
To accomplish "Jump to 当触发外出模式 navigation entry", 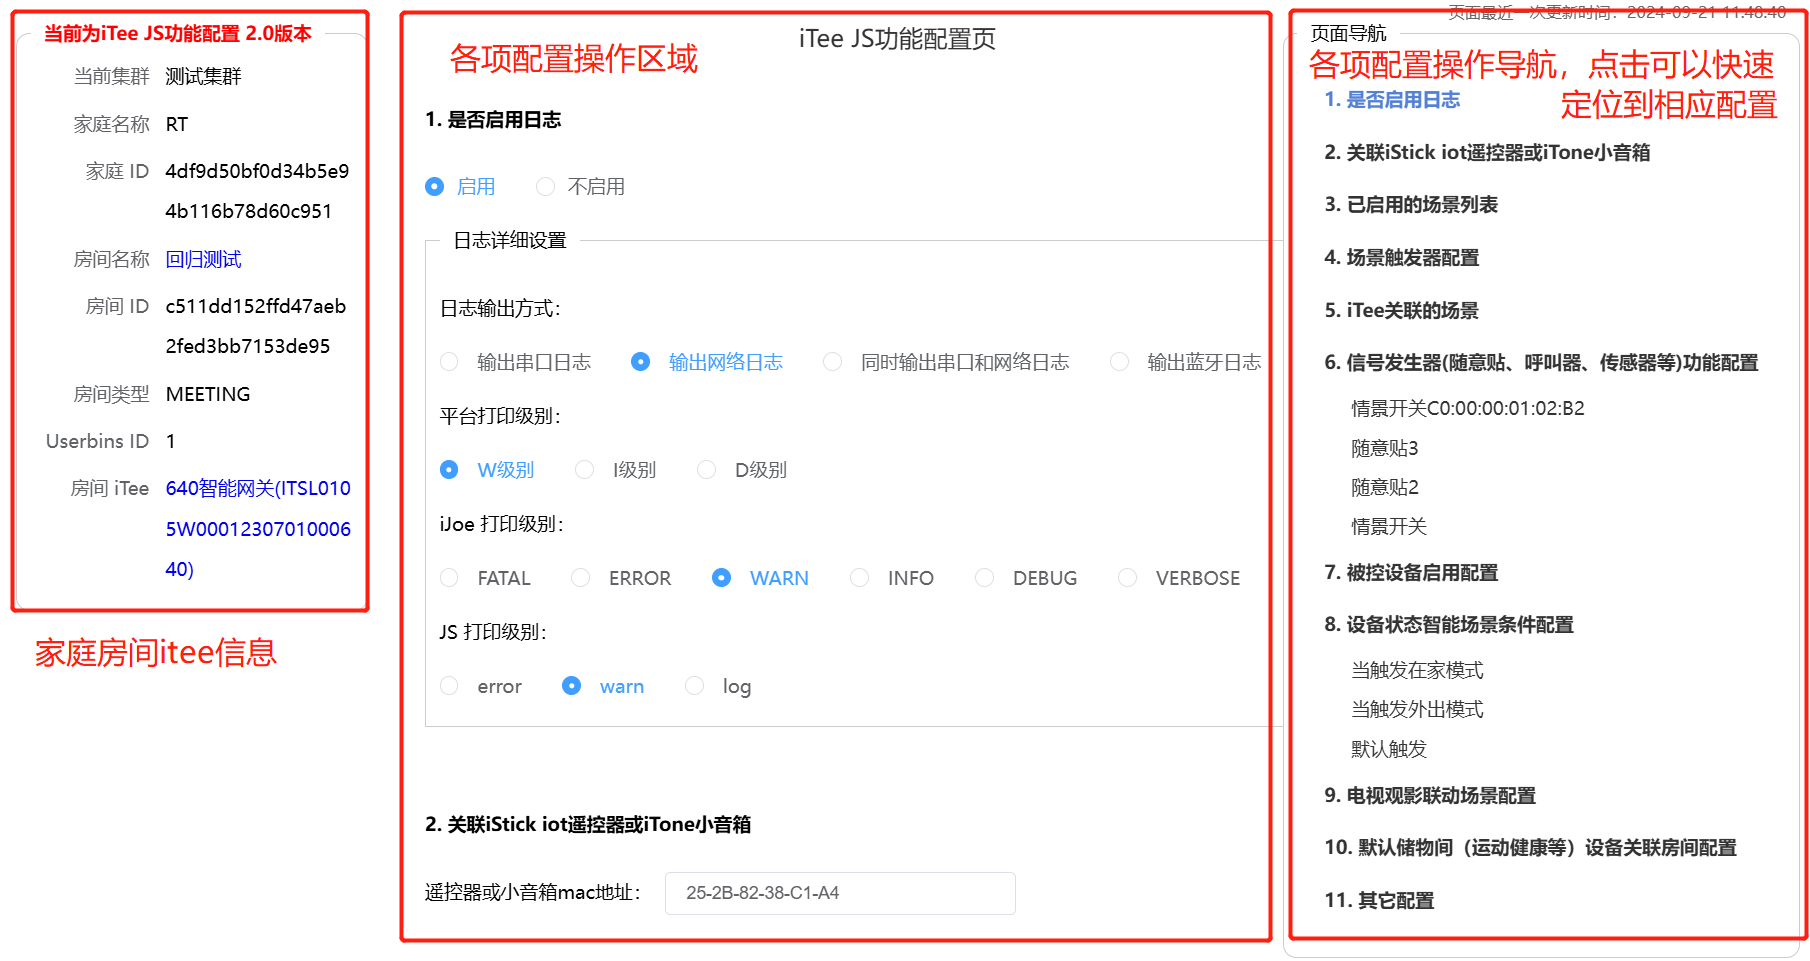I will (x=1417, y=709).
